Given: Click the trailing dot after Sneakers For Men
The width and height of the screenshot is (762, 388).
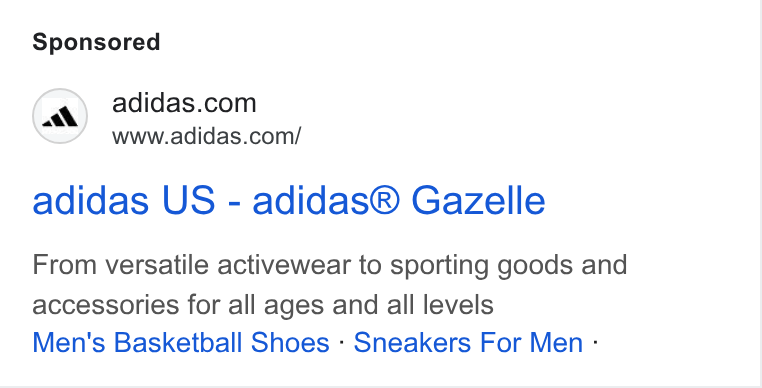Looking at the screenshot, I should point(595,342).
